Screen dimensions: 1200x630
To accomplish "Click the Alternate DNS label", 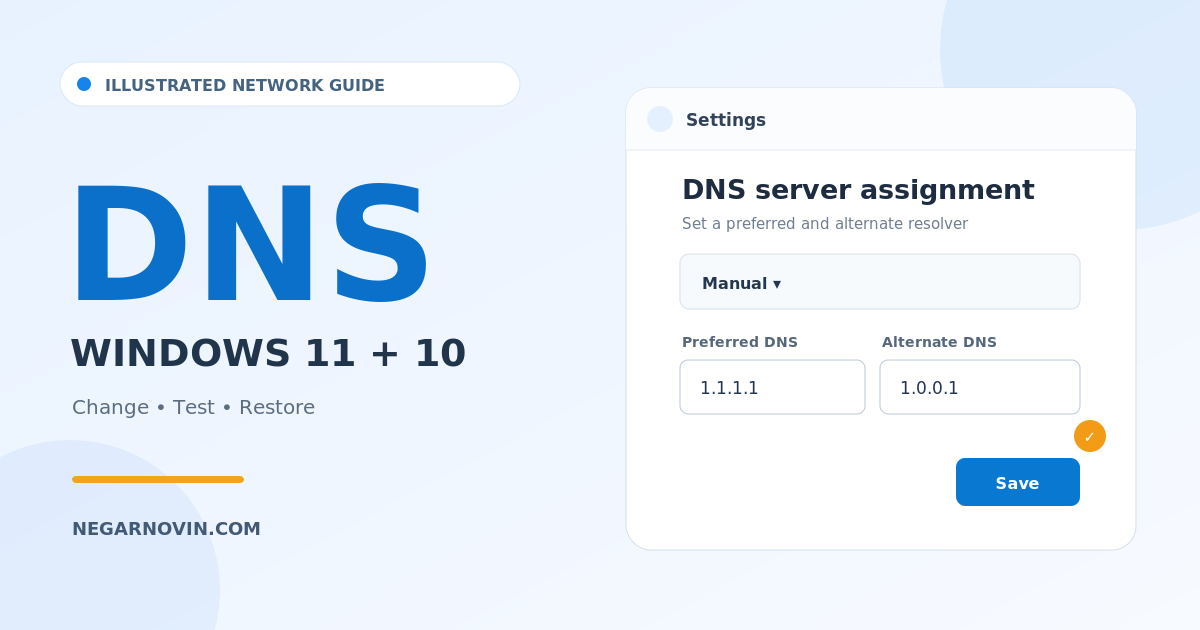I will point(939,343).
